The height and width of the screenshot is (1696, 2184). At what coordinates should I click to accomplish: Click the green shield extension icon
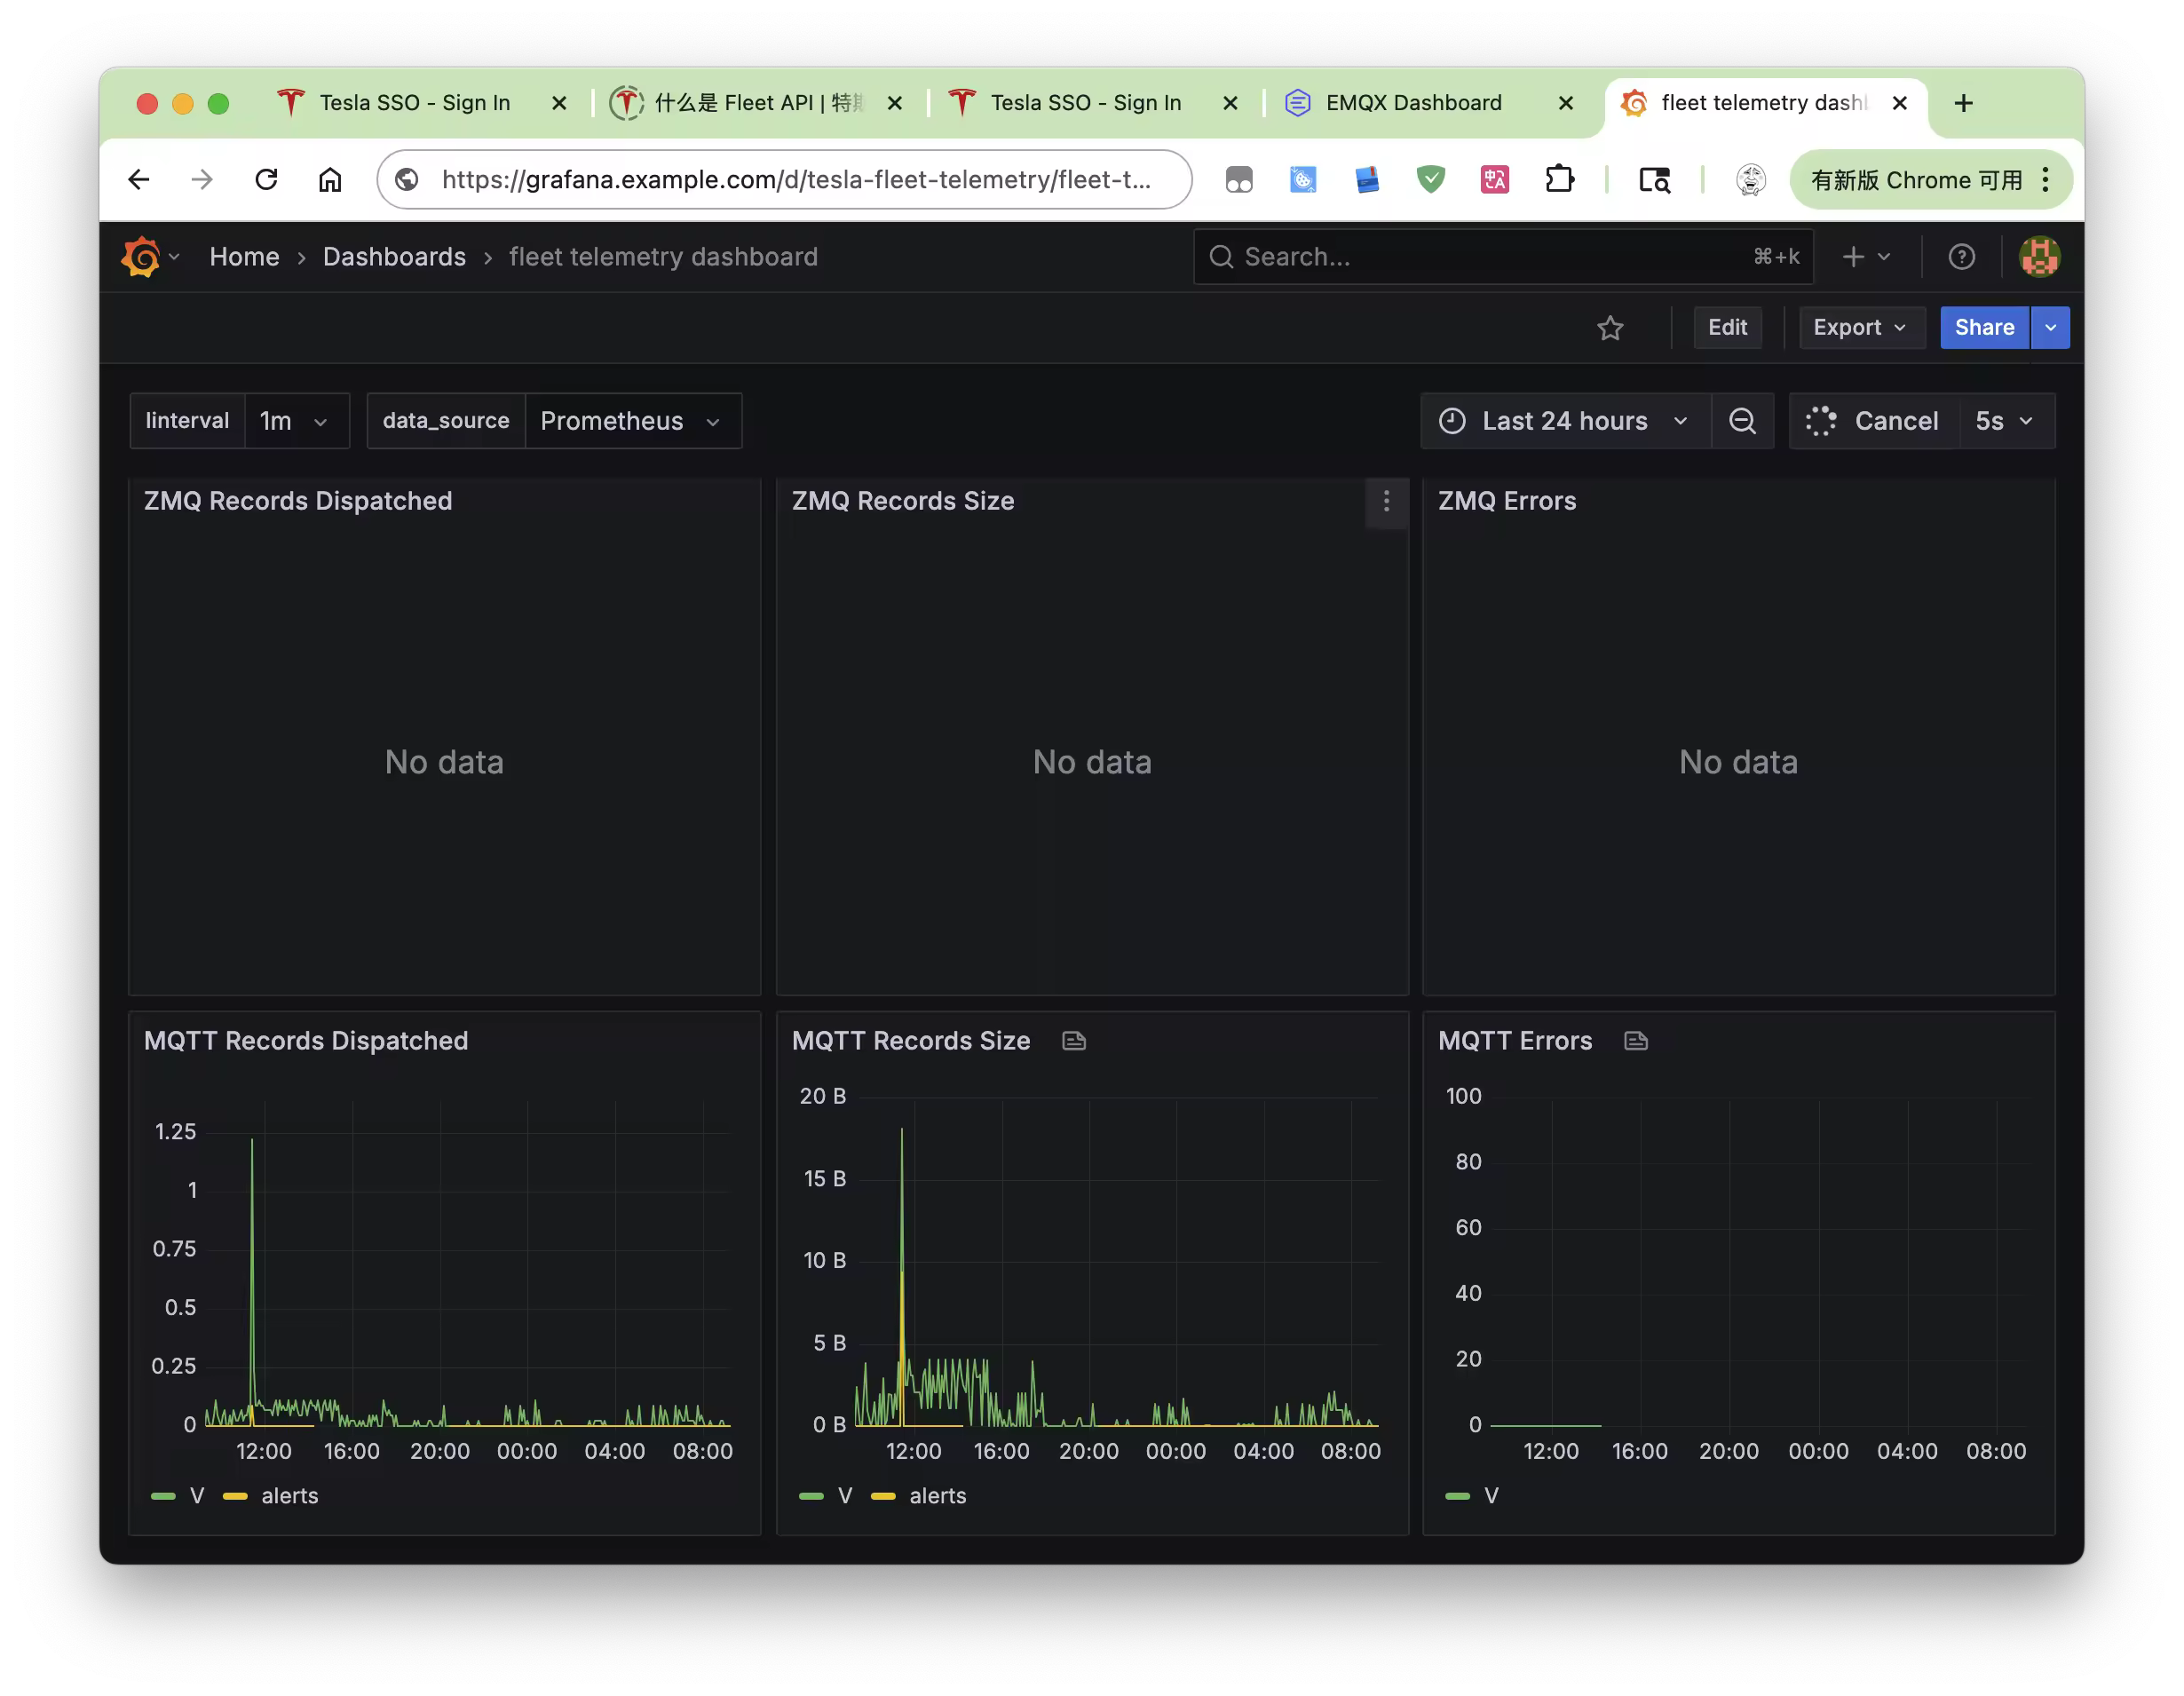click(1431, 180)
